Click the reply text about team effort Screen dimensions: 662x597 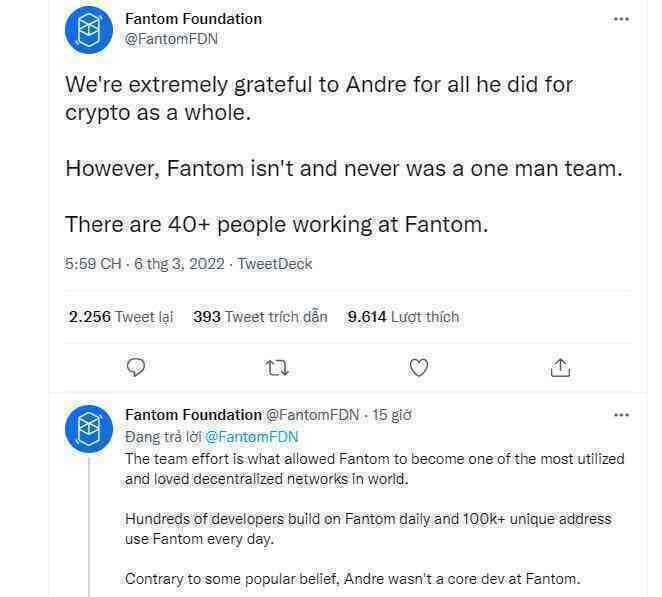[375, 468]
